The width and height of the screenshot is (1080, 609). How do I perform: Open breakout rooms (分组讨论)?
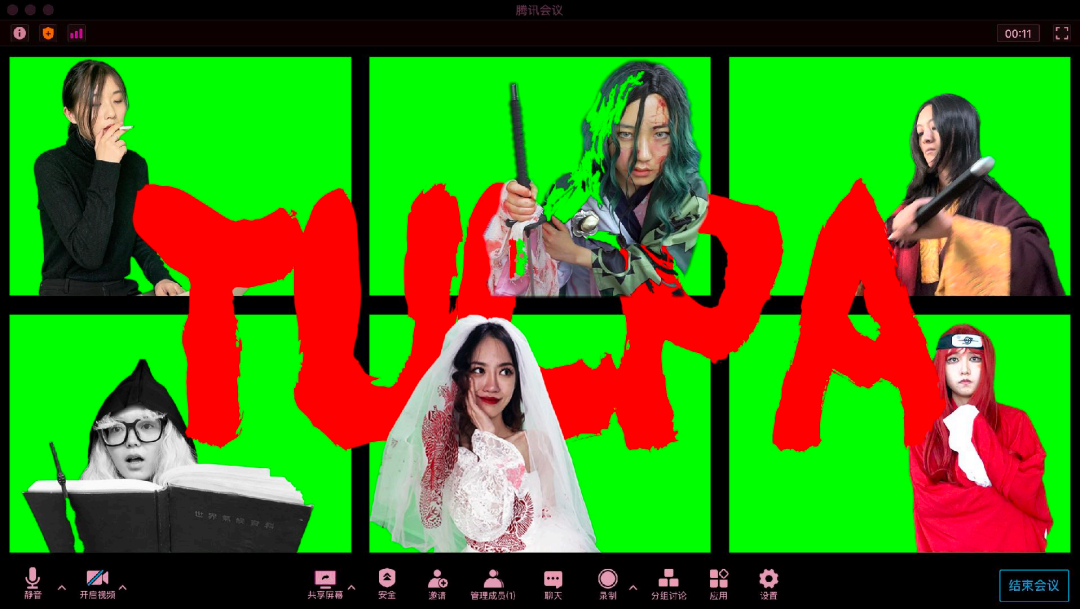pos(668,582)
